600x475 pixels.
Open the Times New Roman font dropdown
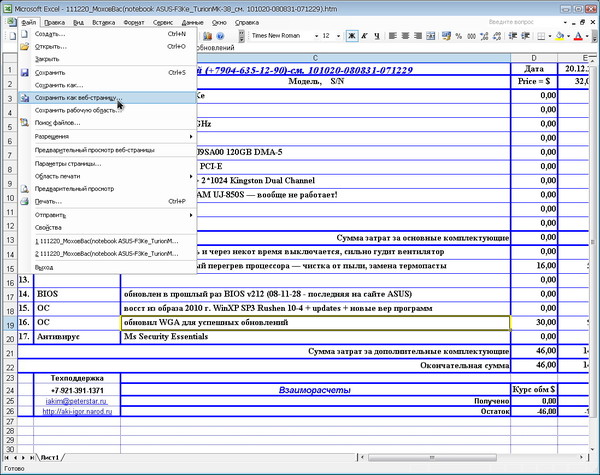pyautogui.click(x=316, y=36)
